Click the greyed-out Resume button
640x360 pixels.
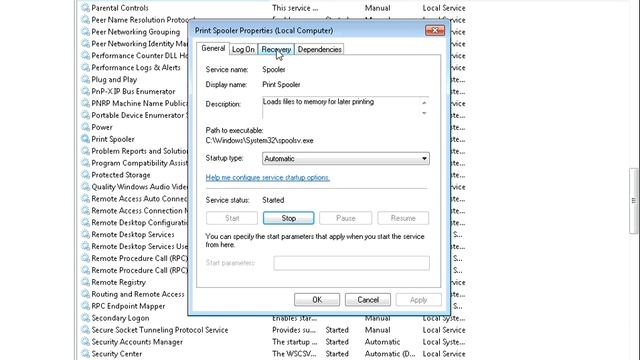[x=403, y=218]
